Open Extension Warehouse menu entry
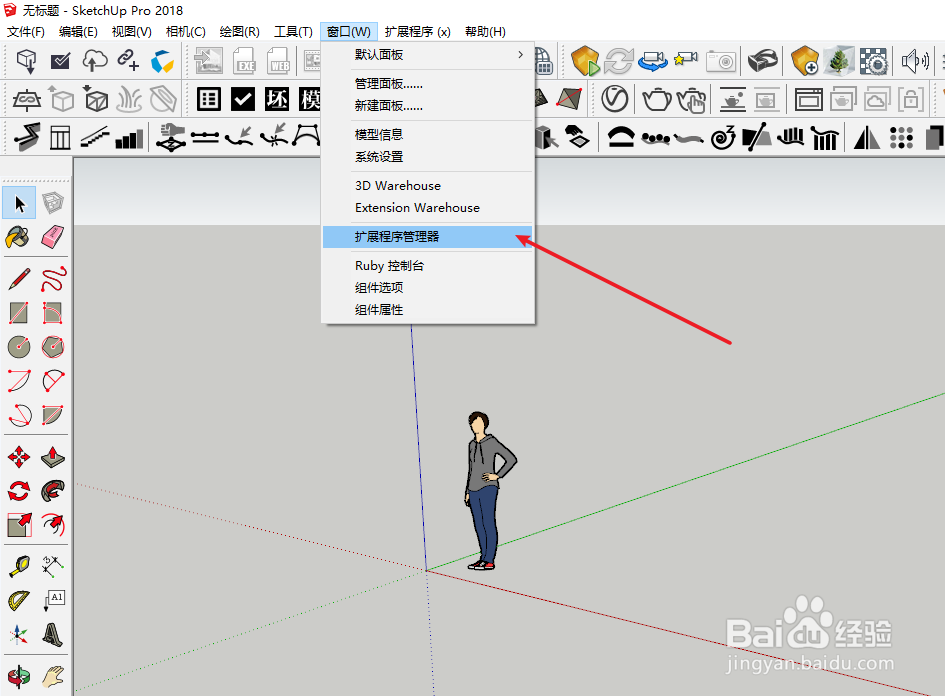The image size is (945, 696). tap(428, 208)
